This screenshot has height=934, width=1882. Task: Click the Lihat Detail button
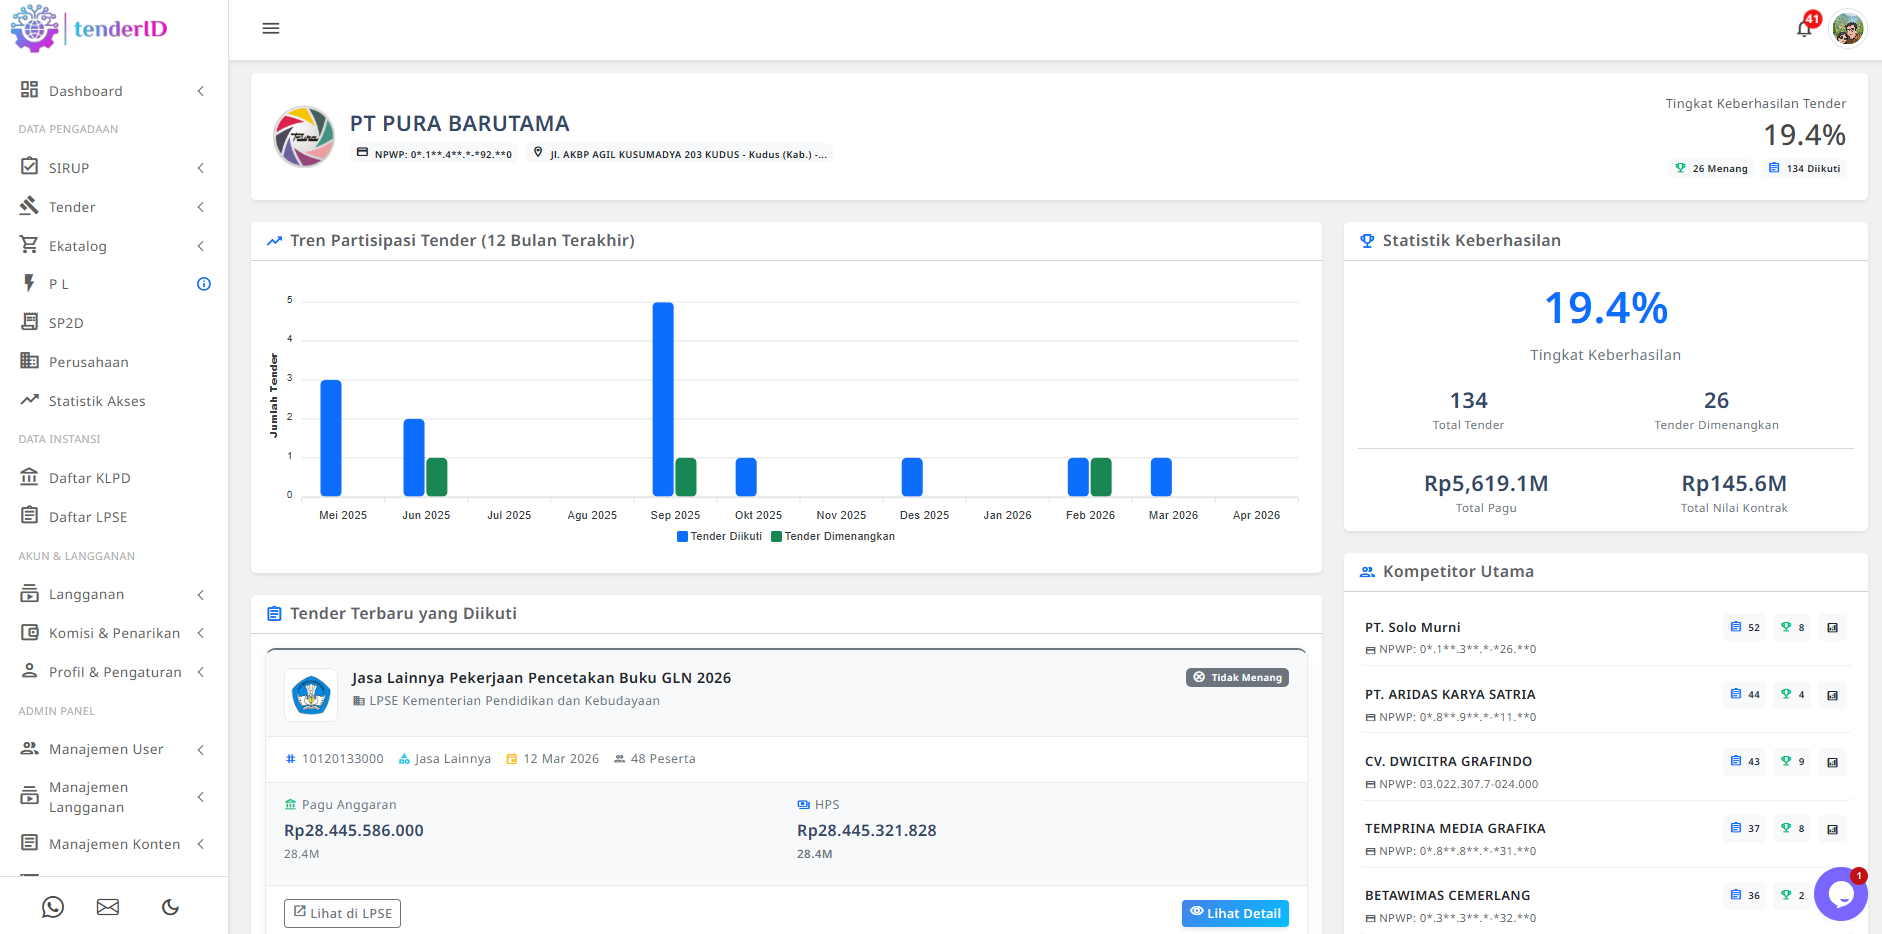pyautogui.click(x=1235, y=913)
